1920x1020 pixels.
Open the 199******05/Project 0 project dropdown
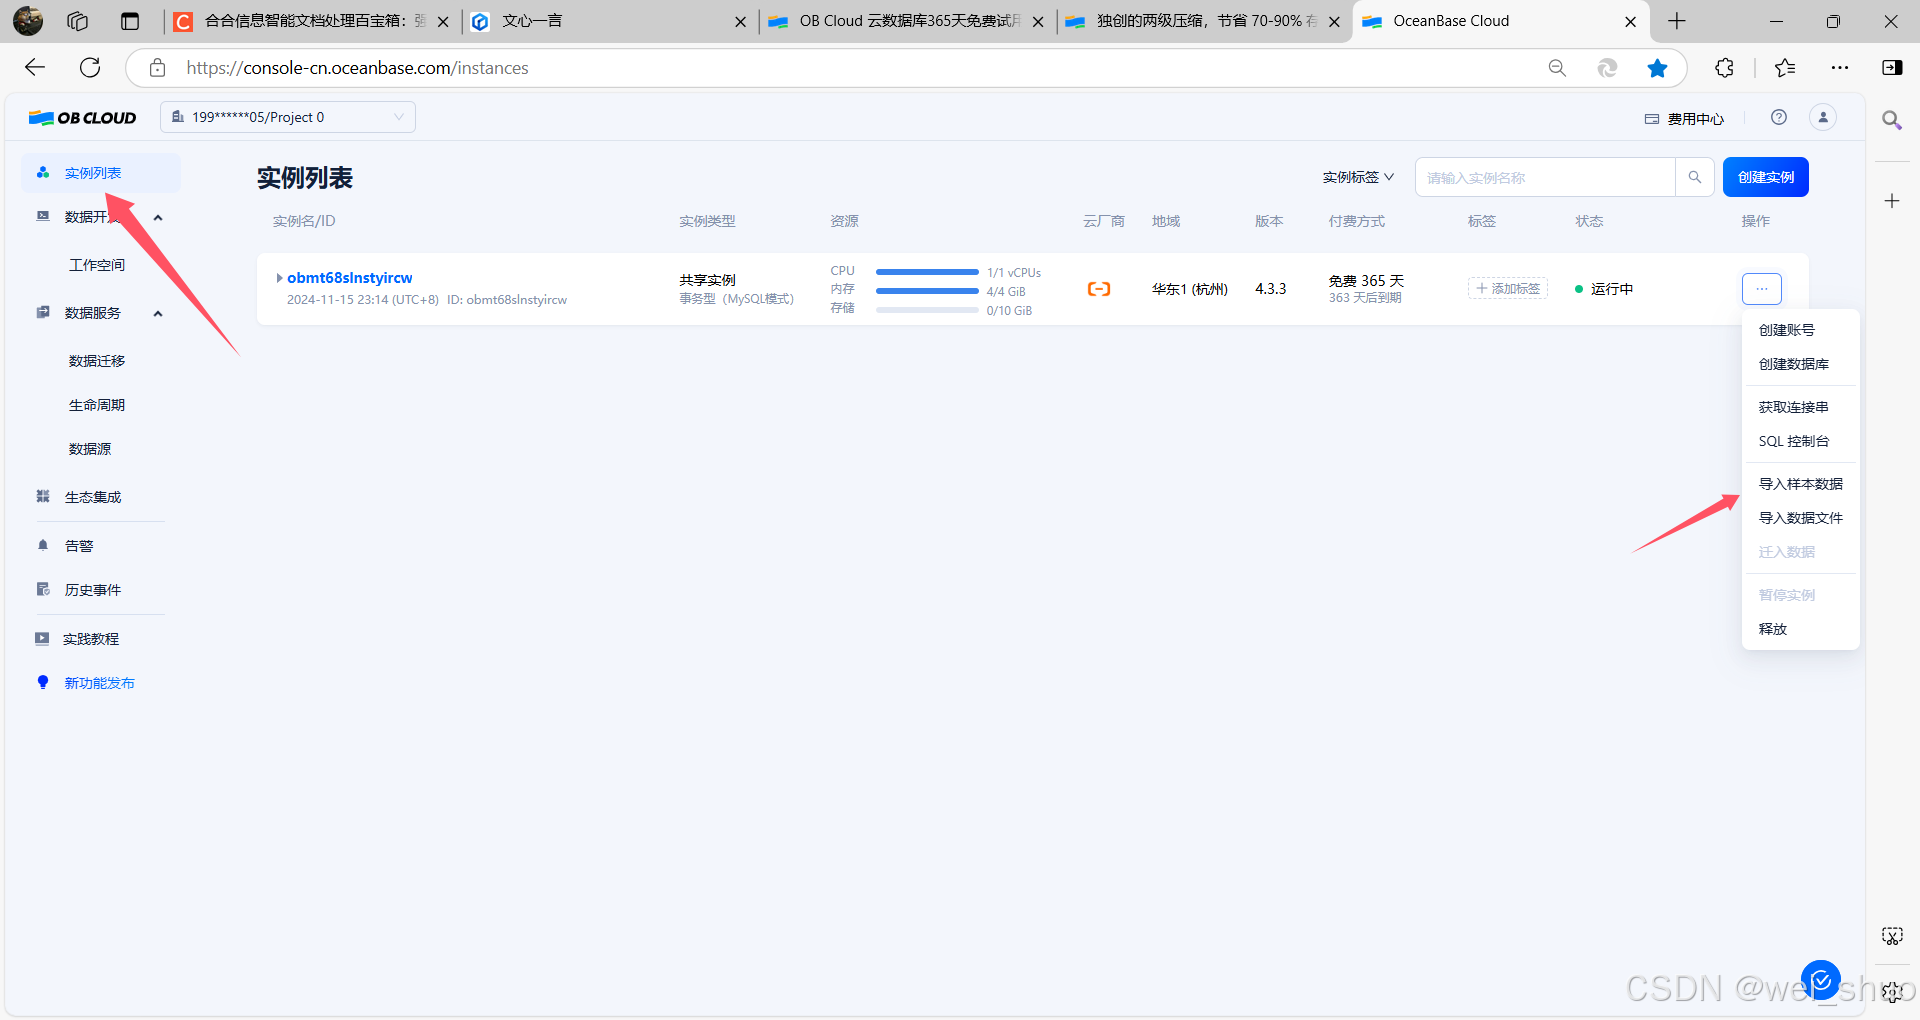point(288,117)
